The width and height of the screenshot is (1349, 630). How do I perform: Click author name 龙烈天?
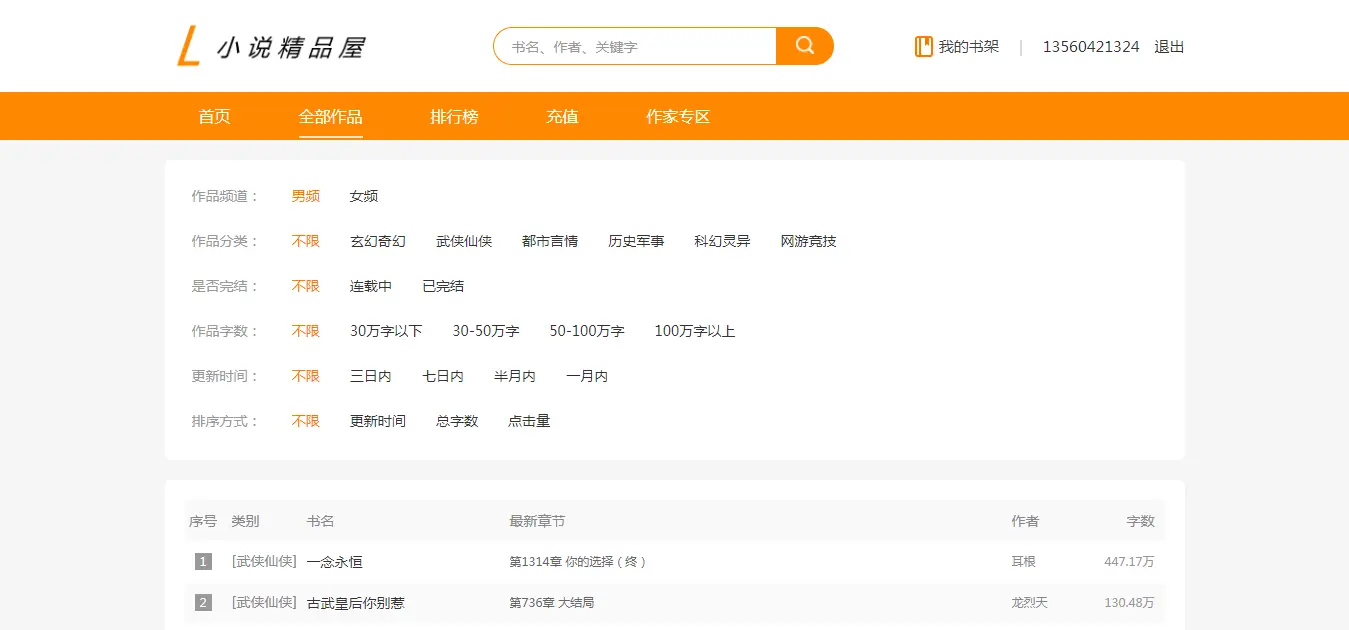(x=1030, y=603)
